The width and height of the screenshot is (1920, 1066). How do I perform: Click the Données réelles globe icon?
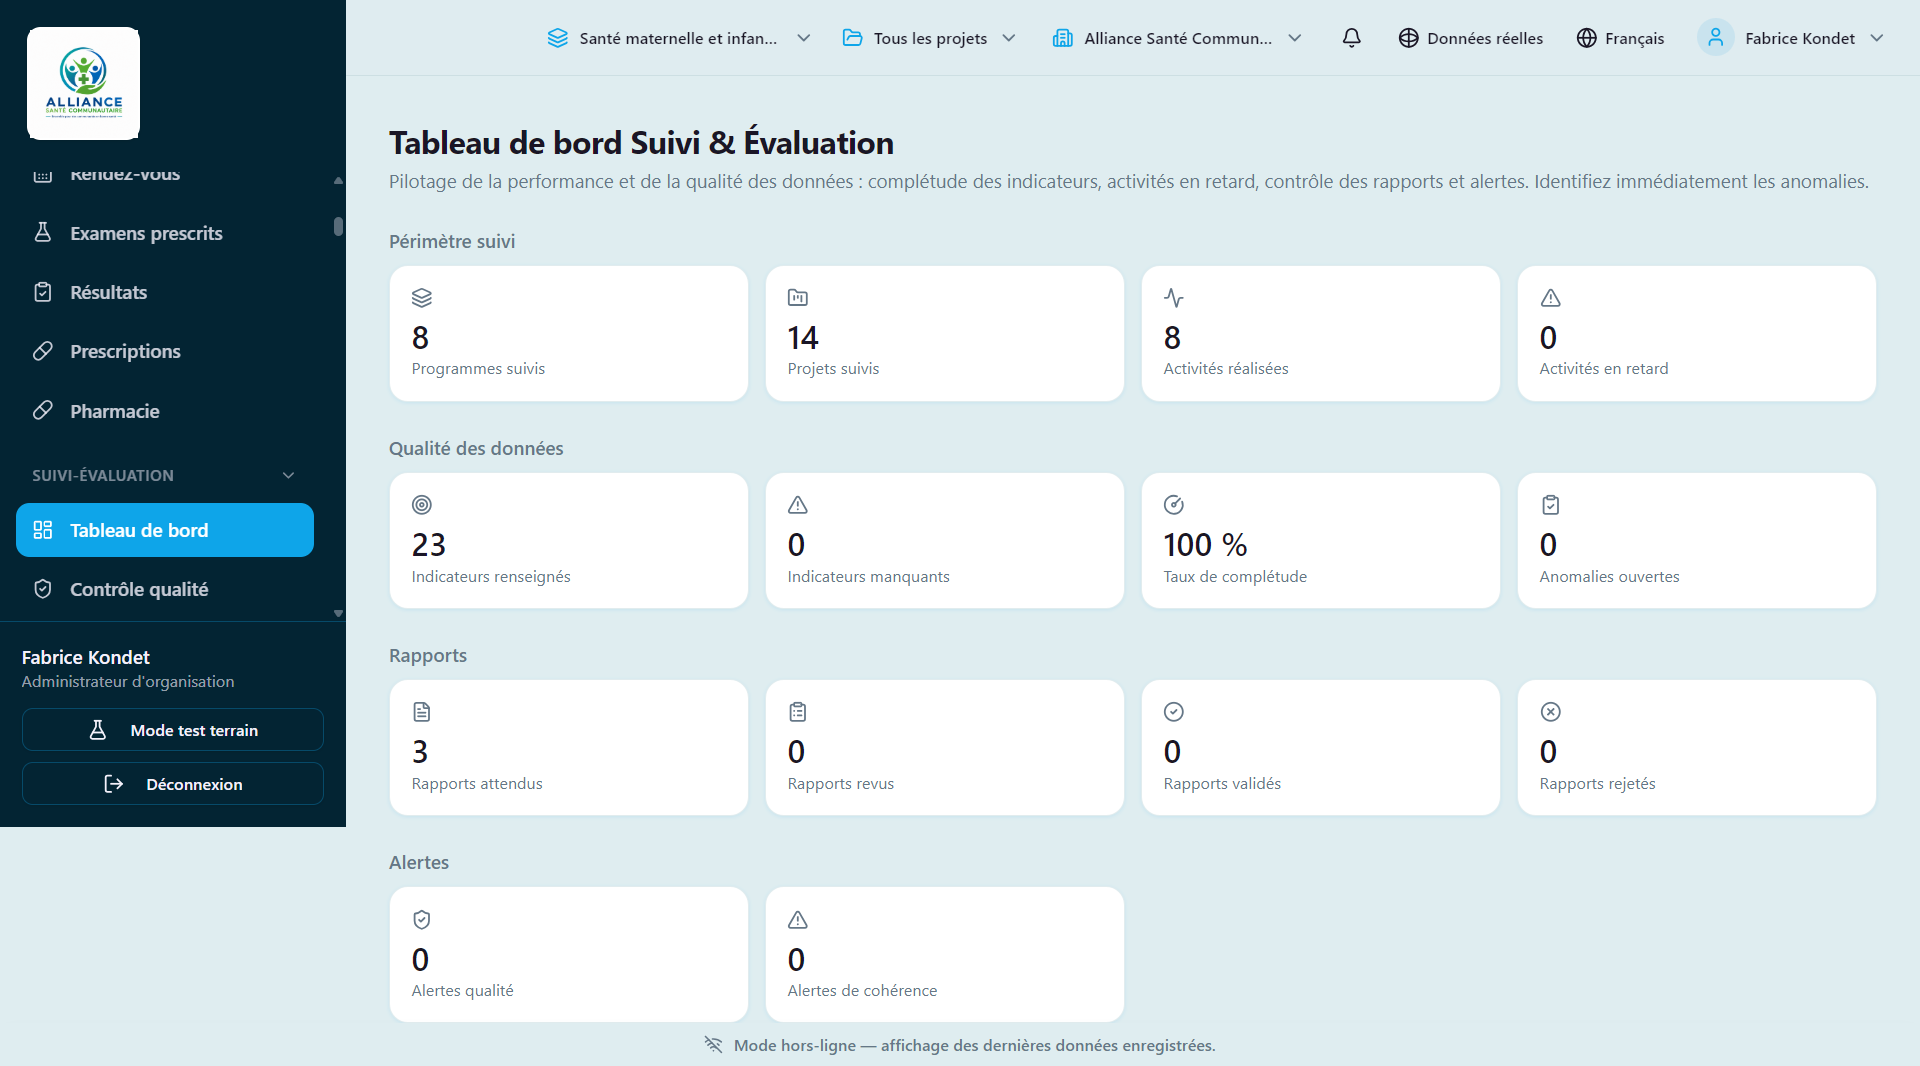point(1408,38)
